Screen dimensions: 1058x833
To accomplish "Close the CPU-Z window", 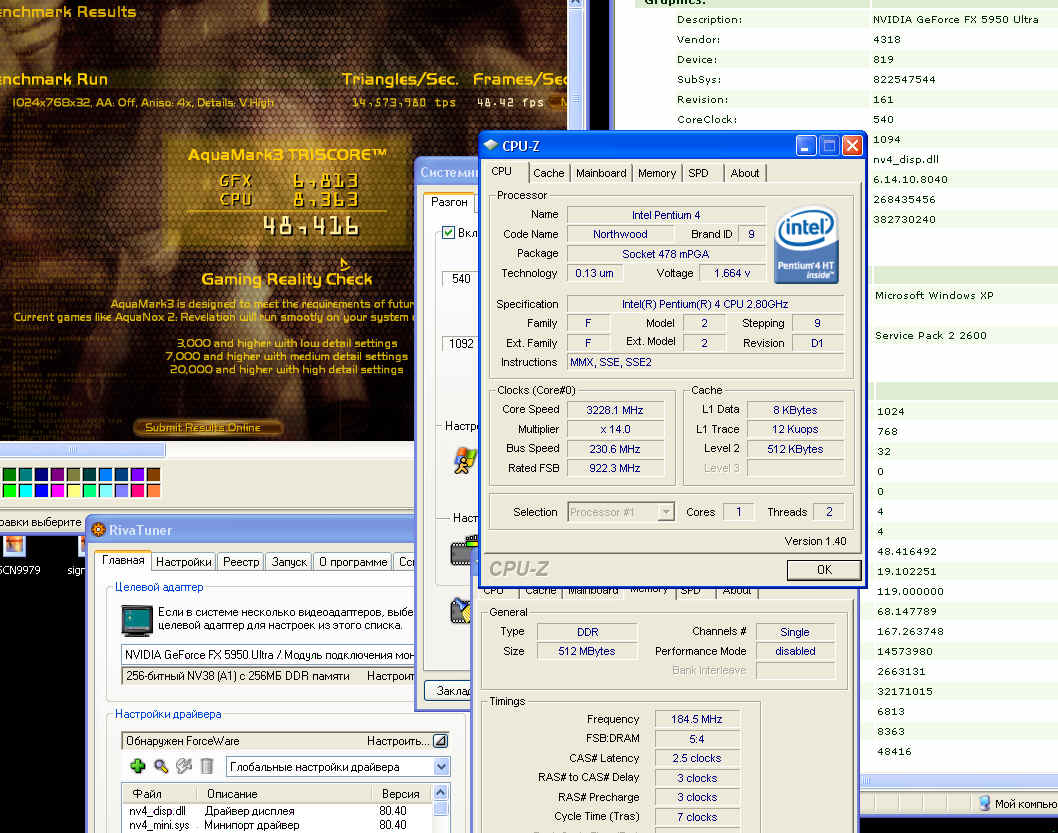I will [852, 146].
